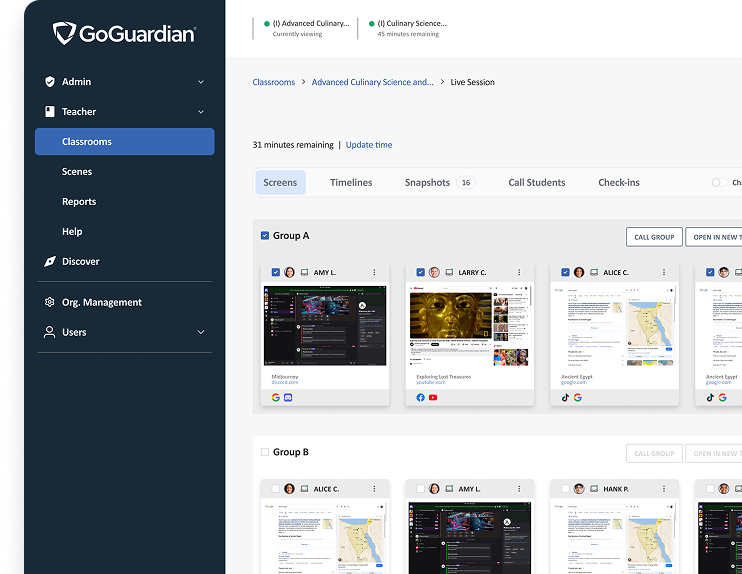
Task: Click the GoGuardian shield logo
Action: (64, 33)
